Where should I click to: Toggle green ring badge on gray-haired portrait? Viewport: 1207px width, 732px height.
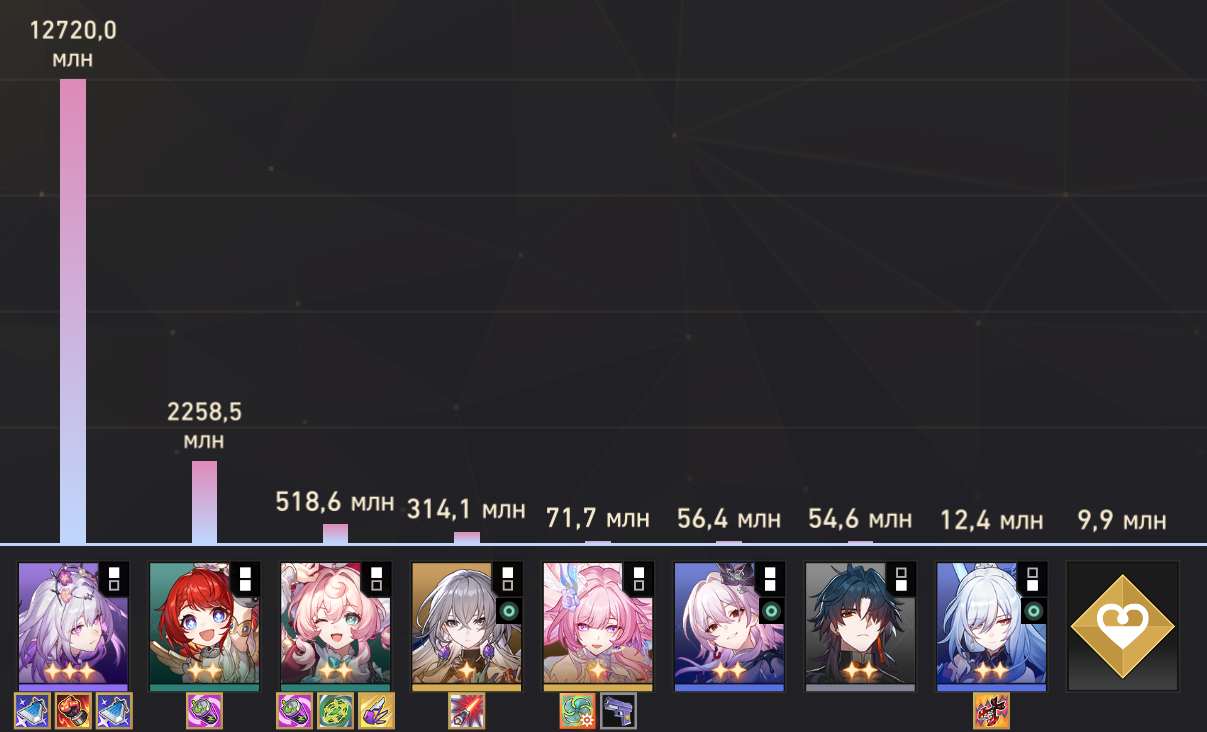coord(508,610)
